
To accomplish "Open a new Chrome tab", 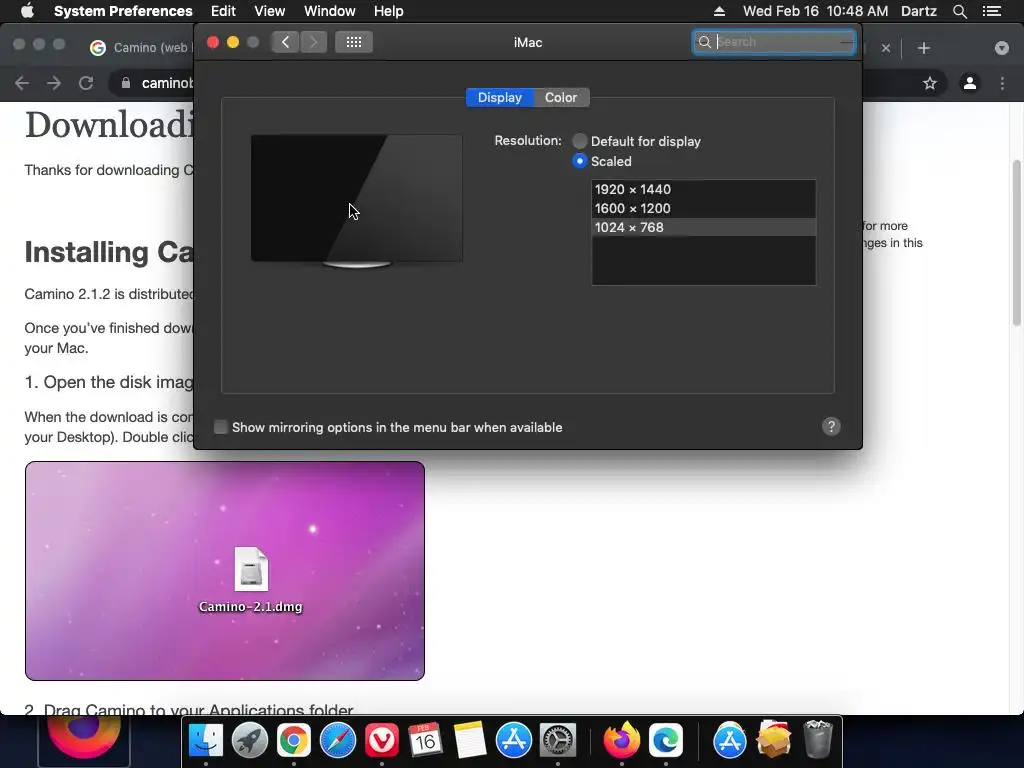I will coord(923,48).
